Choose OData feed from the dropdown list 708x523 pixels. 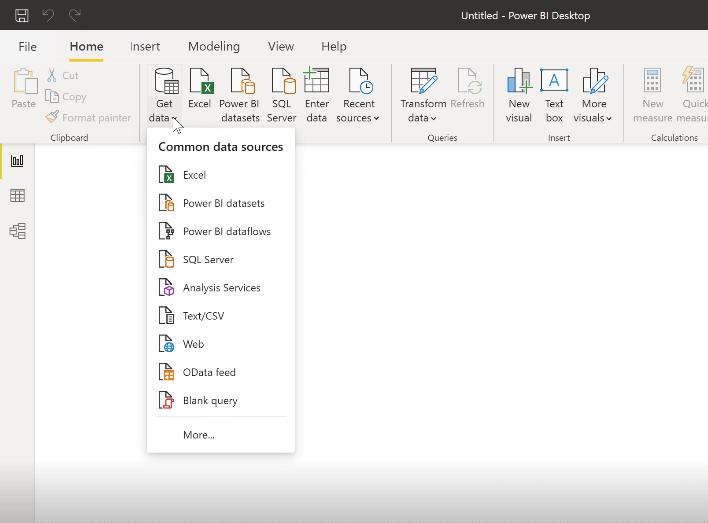(209, 372)
